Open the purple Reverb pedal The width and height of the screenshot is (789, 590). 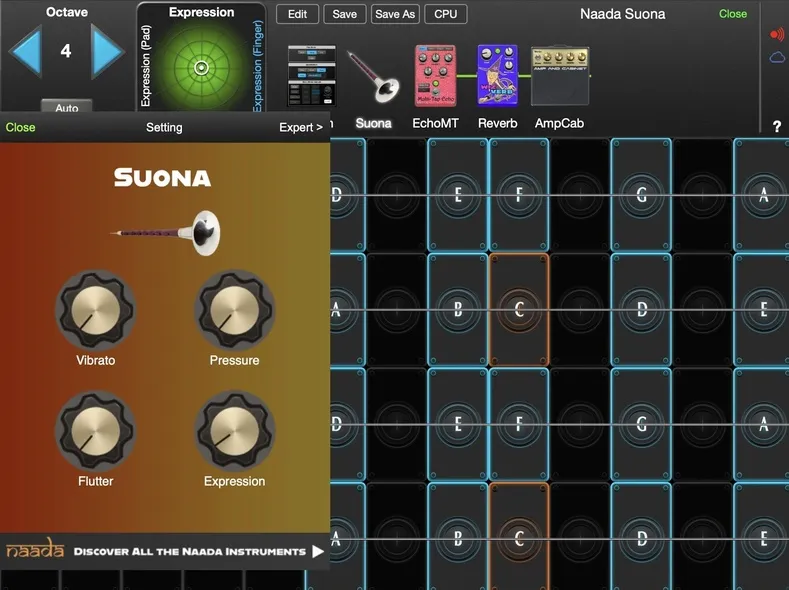pyautogui.click(x=497, y=75)
